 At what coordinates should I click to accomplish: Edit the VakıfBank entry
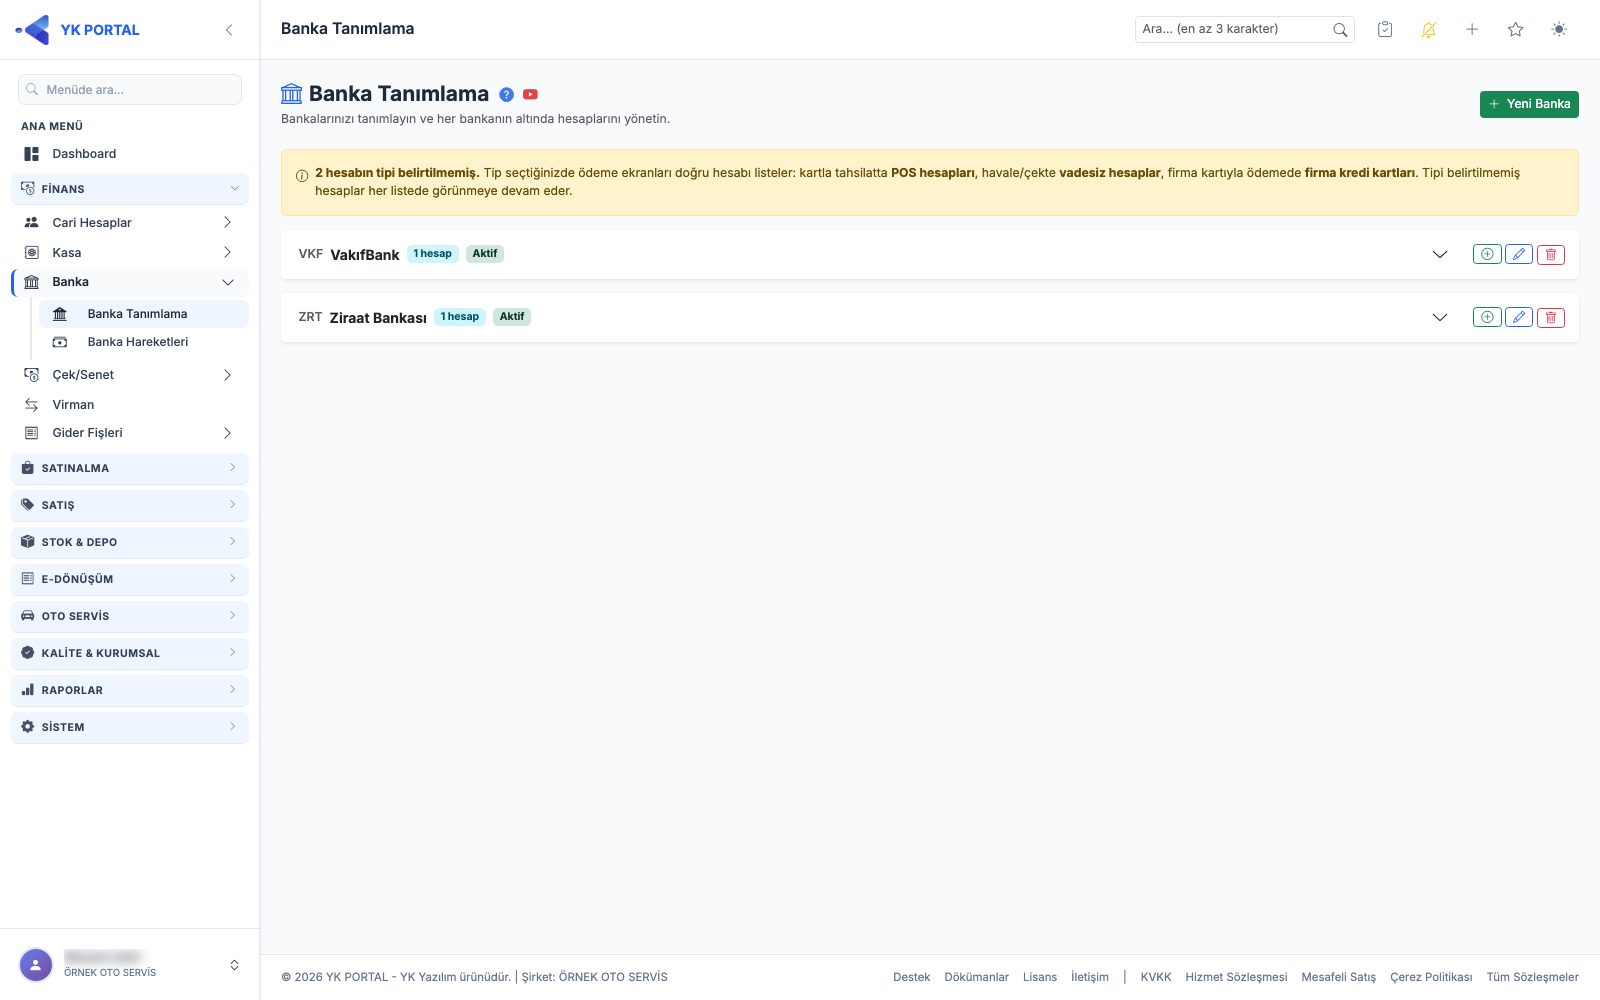[x=1519, y=255]
